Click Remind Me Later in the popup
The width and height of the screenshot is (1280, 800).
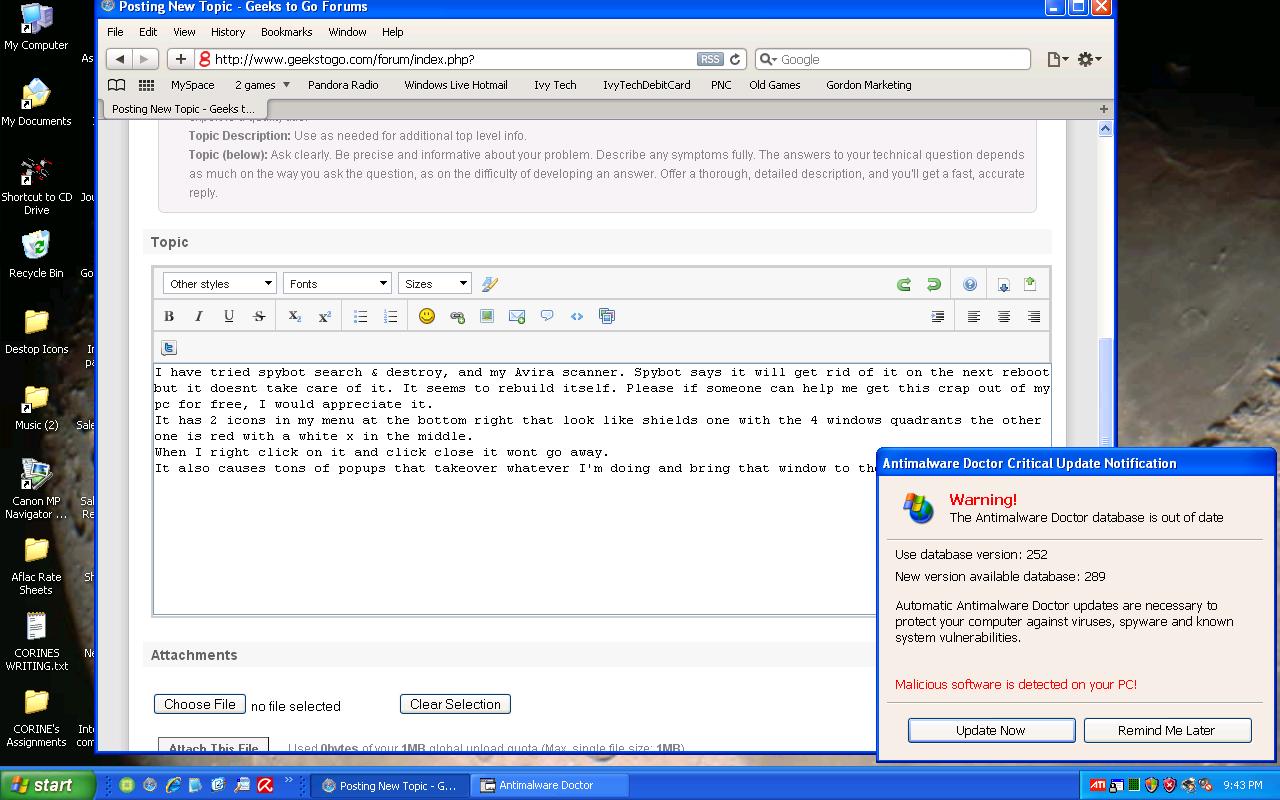coord(1167,730)
